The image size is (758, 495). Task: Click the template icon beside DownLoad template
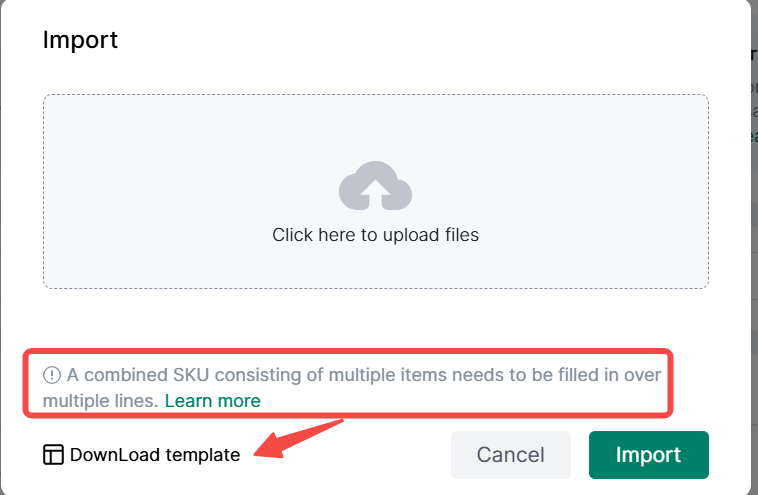point(53,455)
